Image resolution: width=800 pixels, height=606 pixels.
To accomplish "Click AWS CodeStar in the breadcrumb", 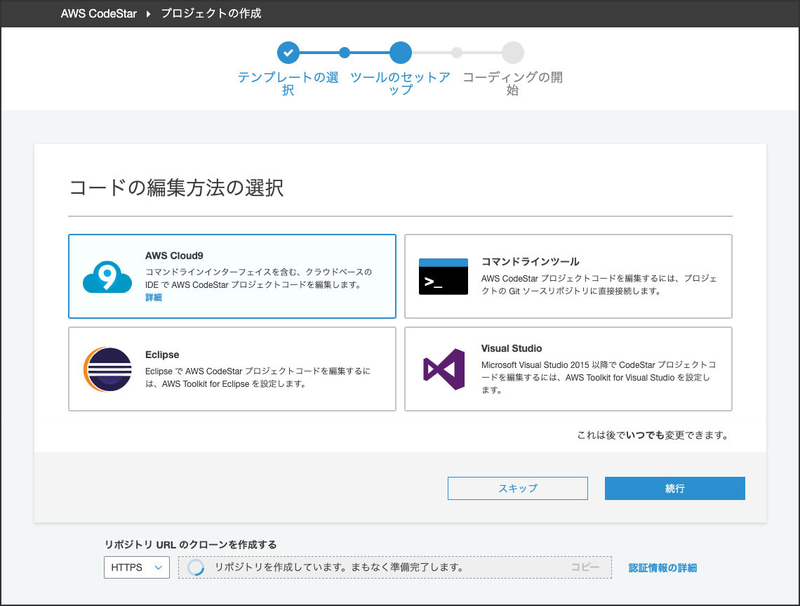I will [x=98, y=14].
